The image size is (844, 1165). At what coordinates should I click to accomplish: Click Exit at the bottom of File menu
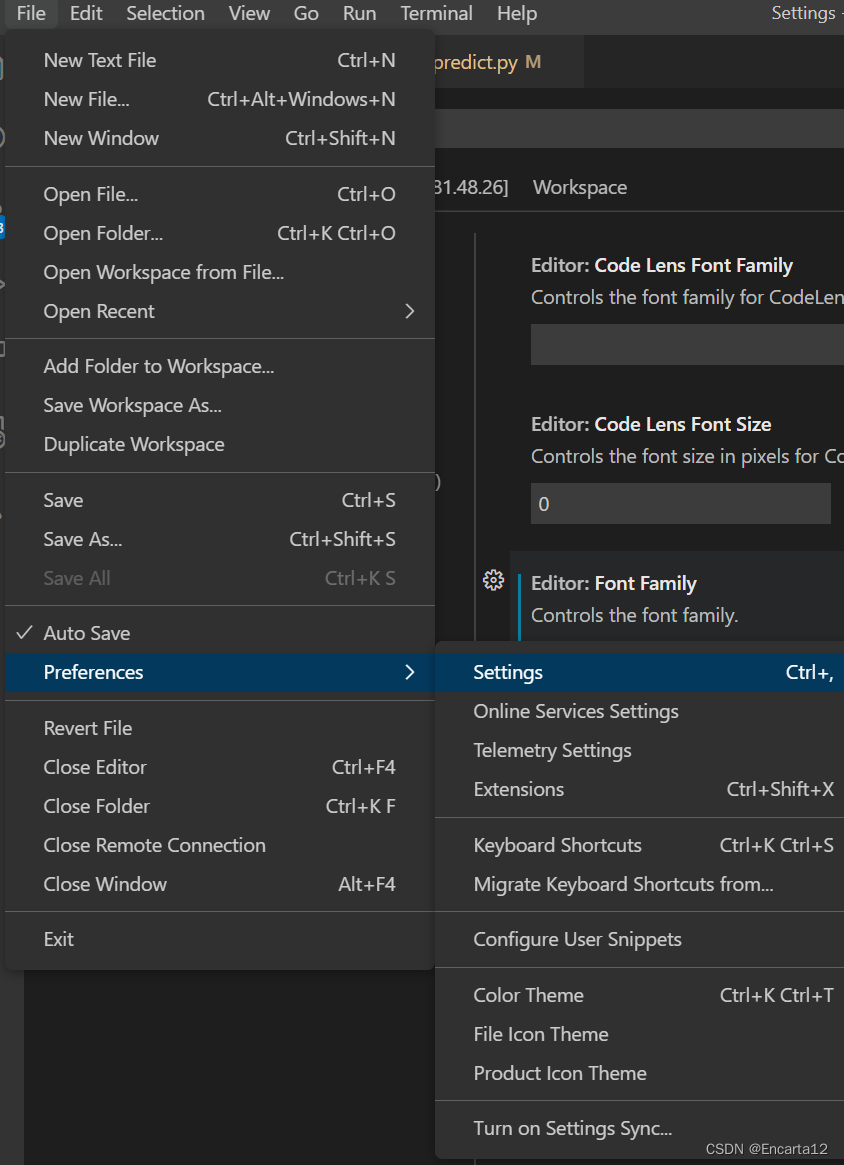point(58,939)
